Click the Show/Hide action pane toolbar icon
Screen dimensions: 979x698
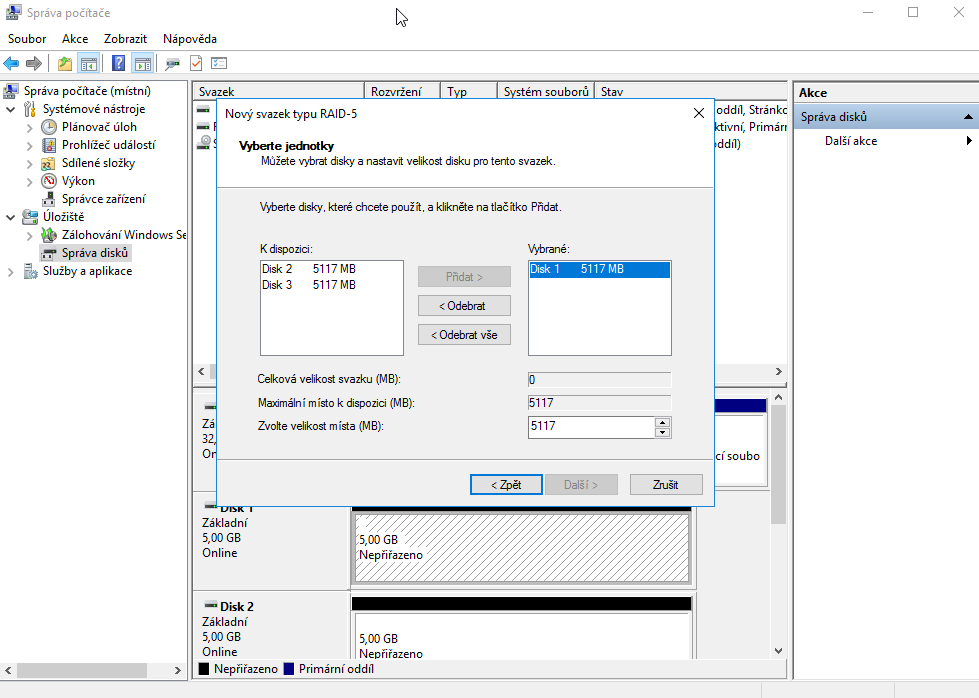tap(142, 64)
